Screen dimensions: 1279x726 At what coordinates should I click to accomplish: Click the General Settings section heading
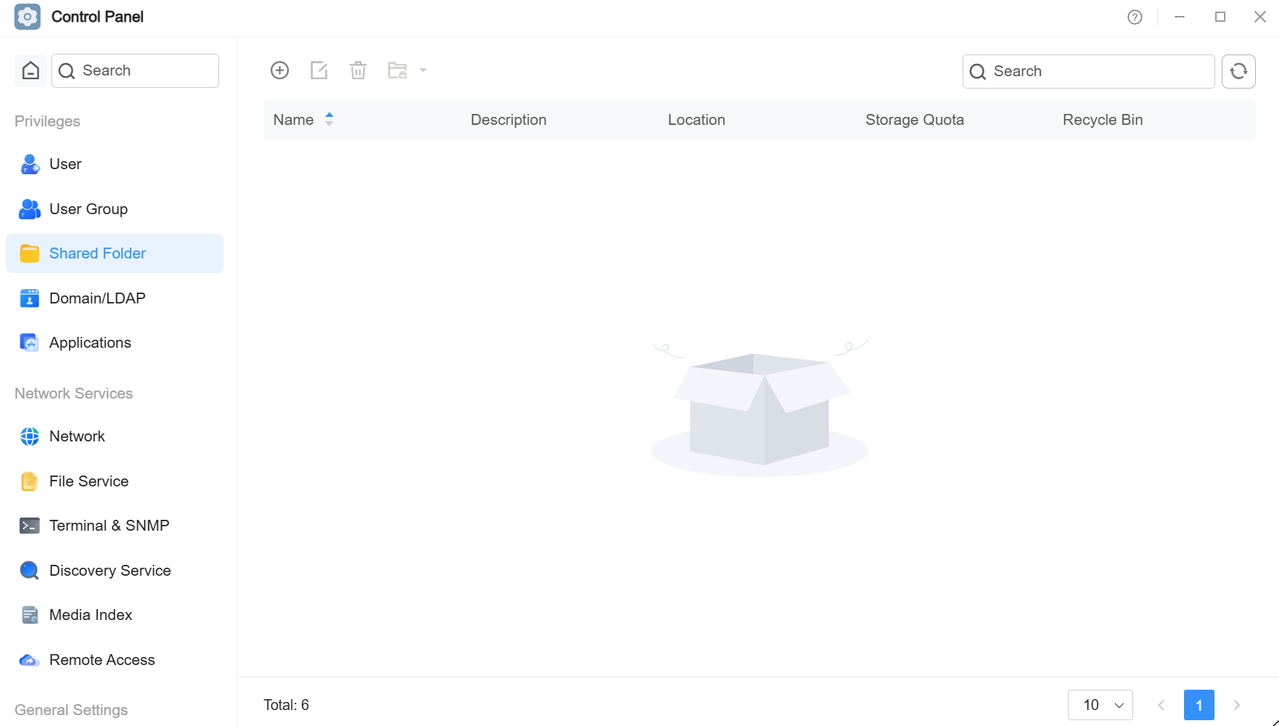(71, 710)
